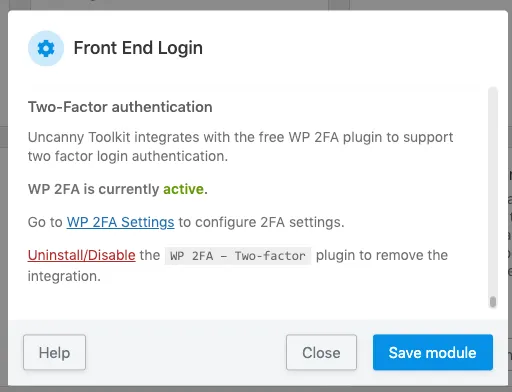Click the scrollbar thumb at the bottom of the track
512x392 pixels.
pyautogui.click(x=493, y=302)
